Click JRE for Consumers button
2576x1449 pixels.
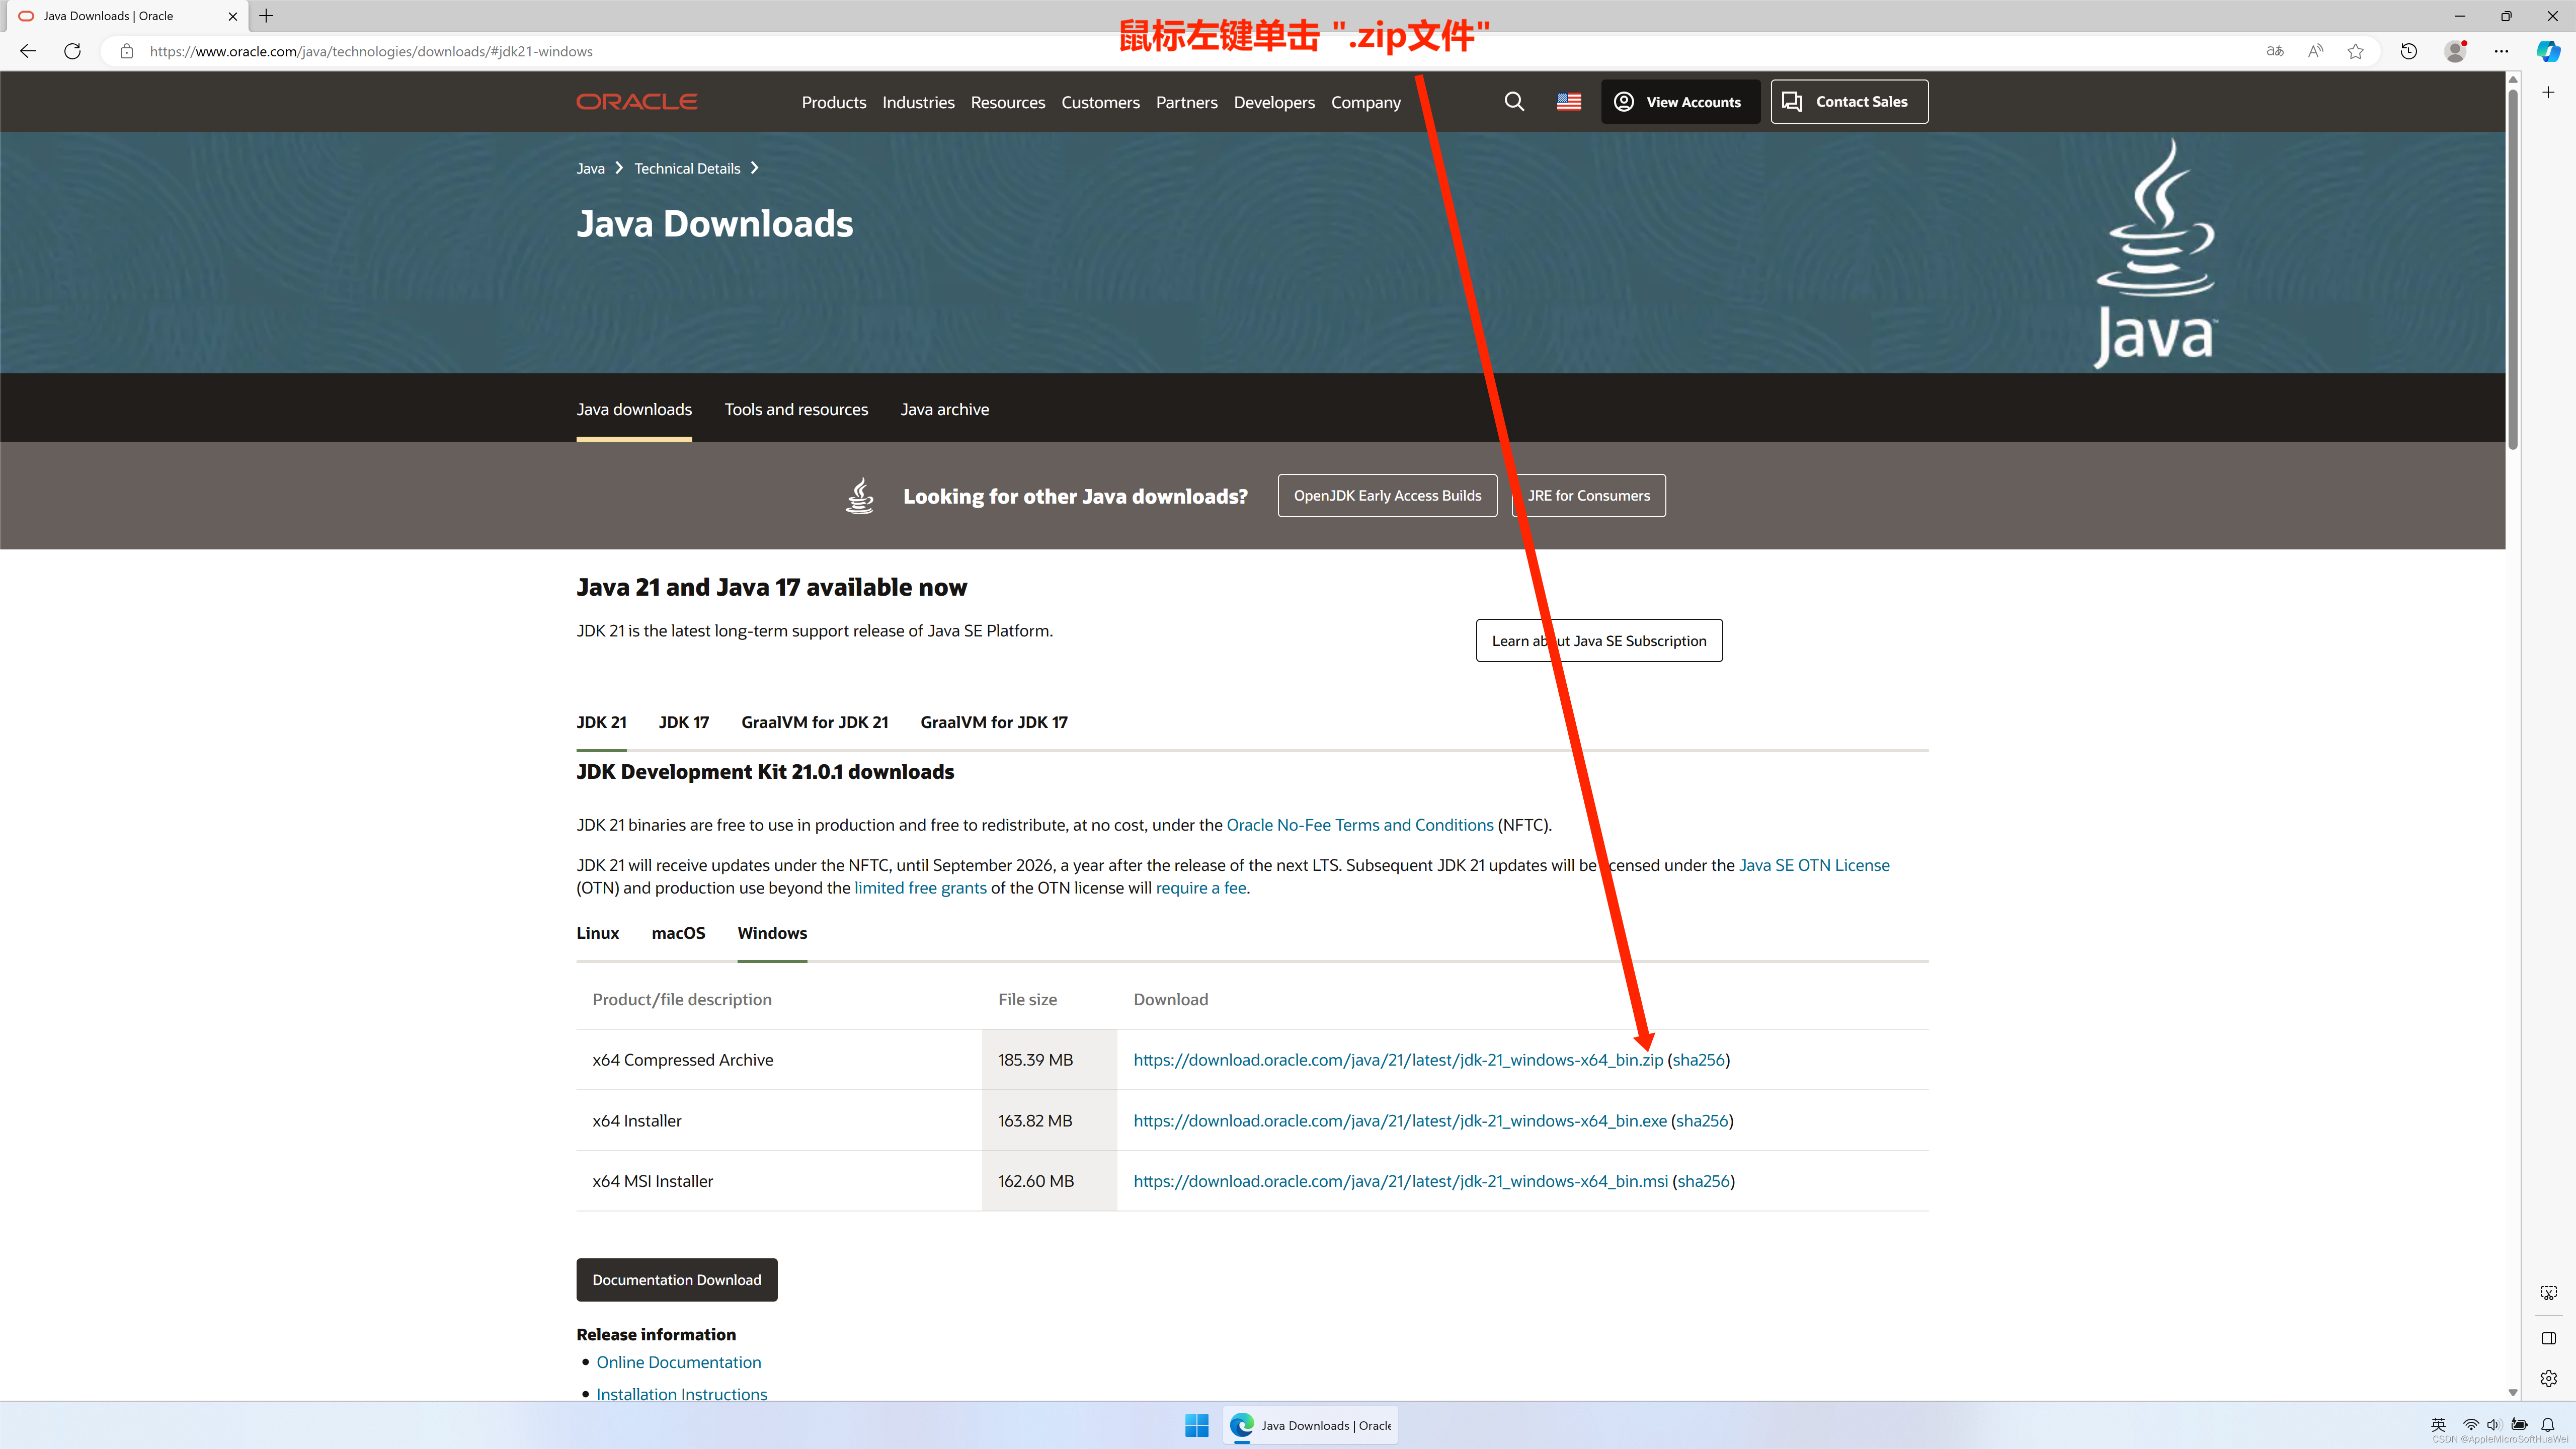coord(1589,496)
